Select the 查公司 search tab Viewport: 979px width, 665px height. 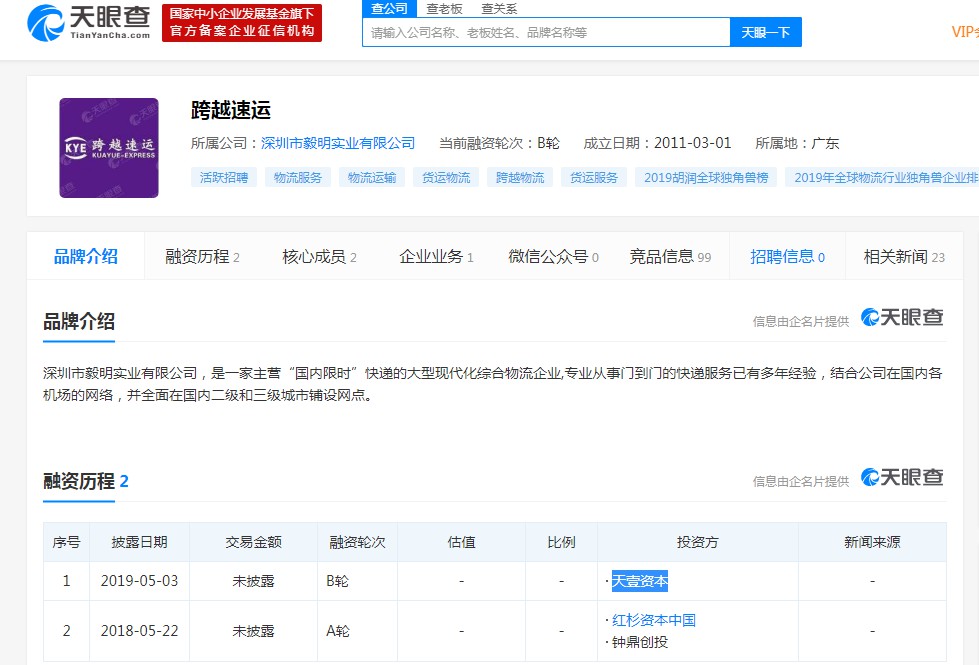coord(389,9)
